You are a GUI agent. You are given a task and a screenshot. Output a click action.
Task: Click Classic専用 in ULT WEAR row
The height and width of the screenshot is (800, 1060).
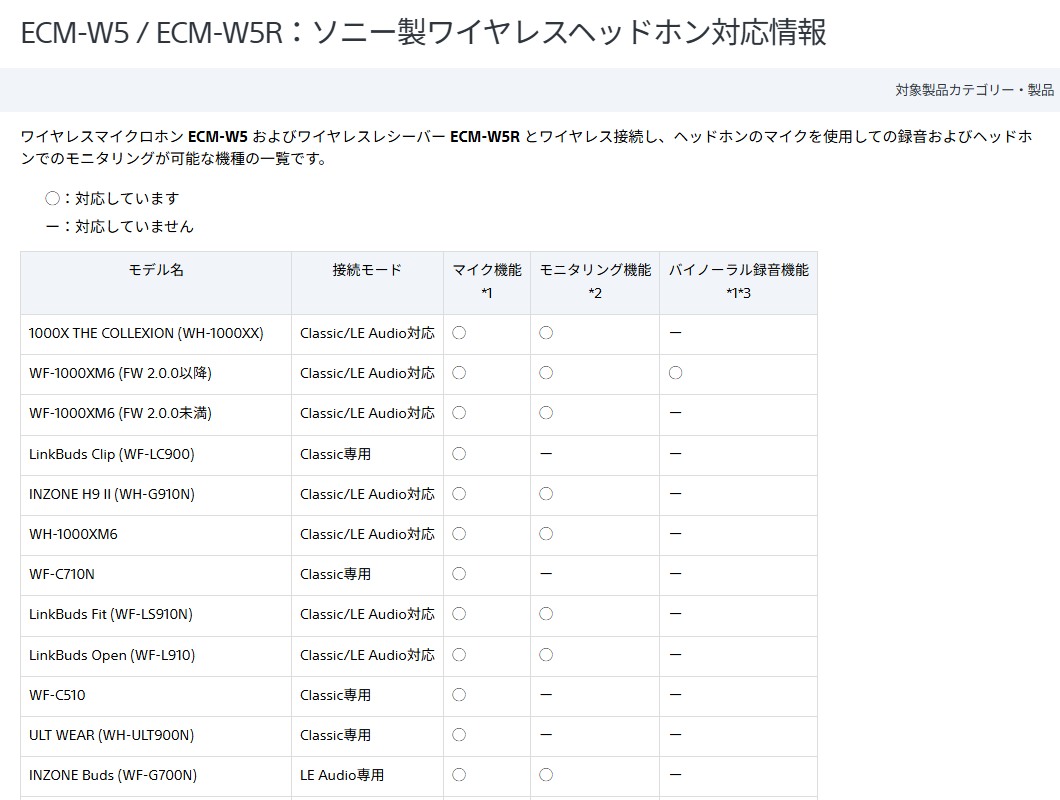(x=335, y=735)
